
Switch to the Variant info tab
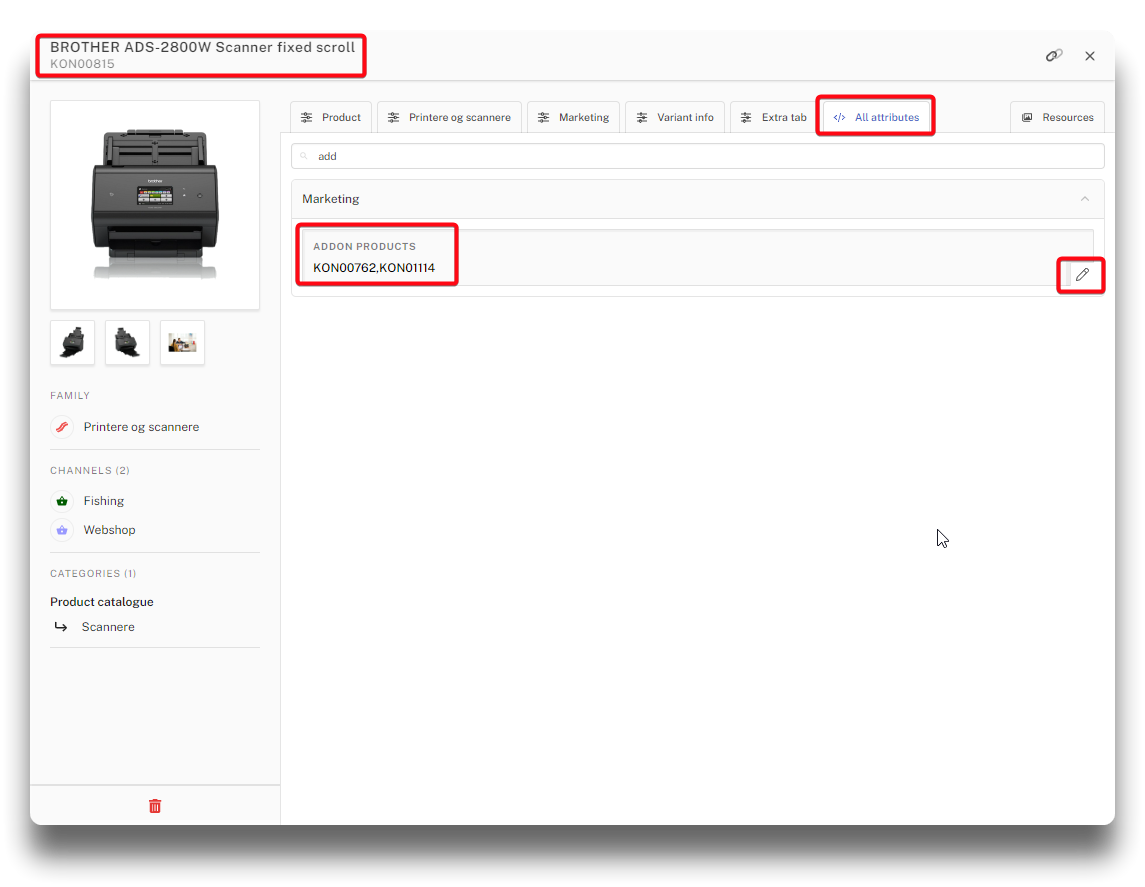click(x=675, y=117)
